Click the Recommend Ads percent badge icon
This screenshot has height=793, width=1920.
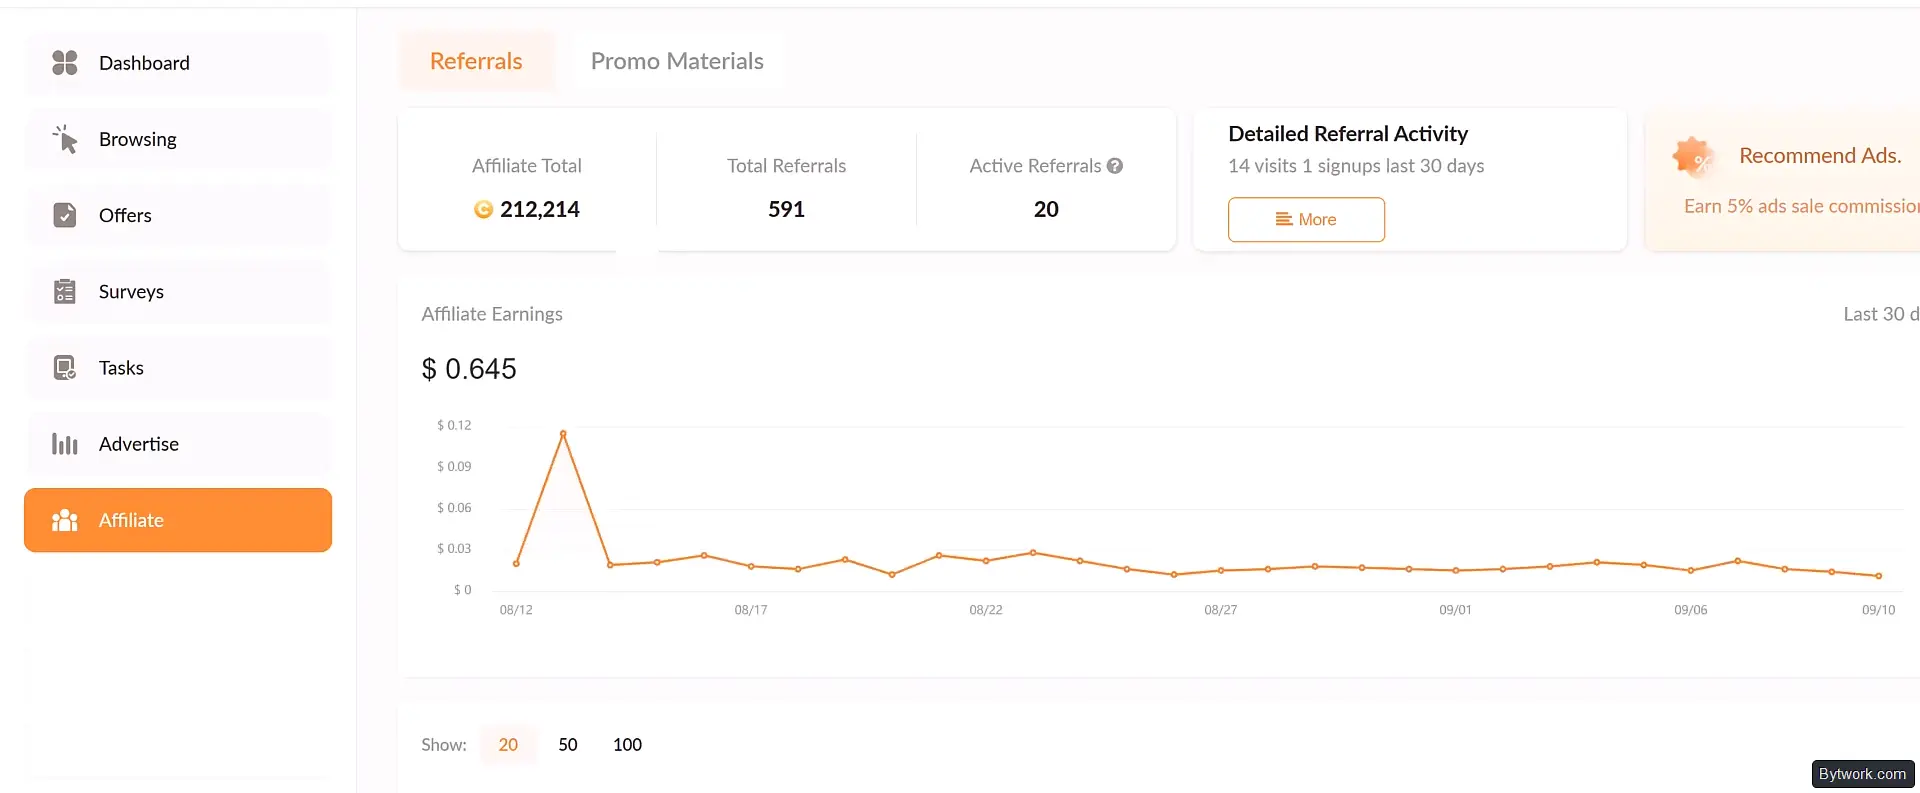[1692, 157]
